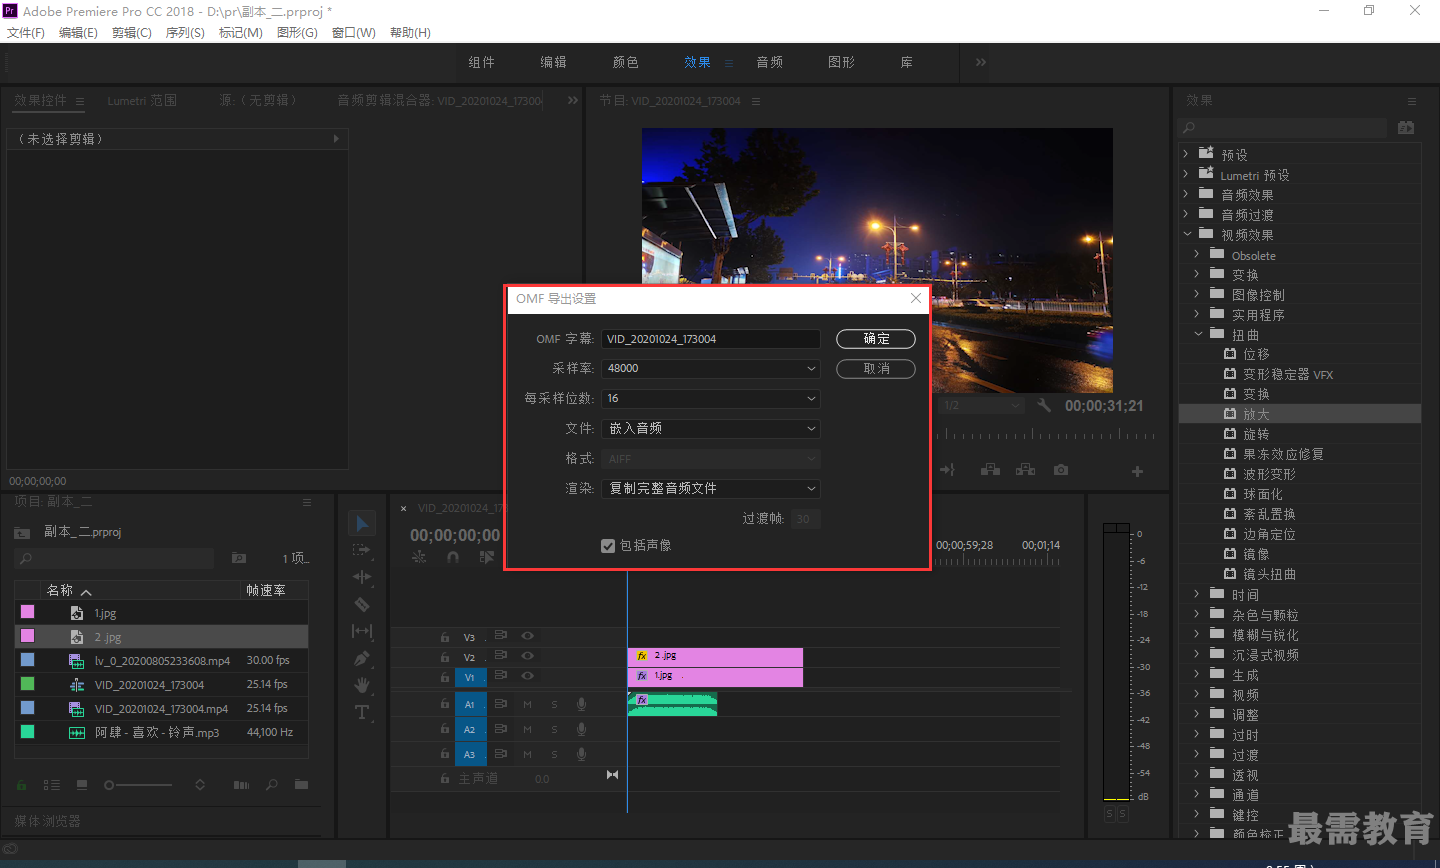Switch project panel to list view
The image size is (1440, 868).
pyautogui.click(x=52, y=785)
